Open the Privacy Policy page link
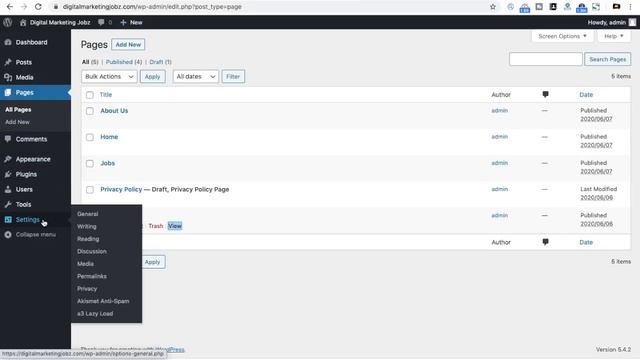The width and height of the screenshot is (640, 360). tap(121, 189)
